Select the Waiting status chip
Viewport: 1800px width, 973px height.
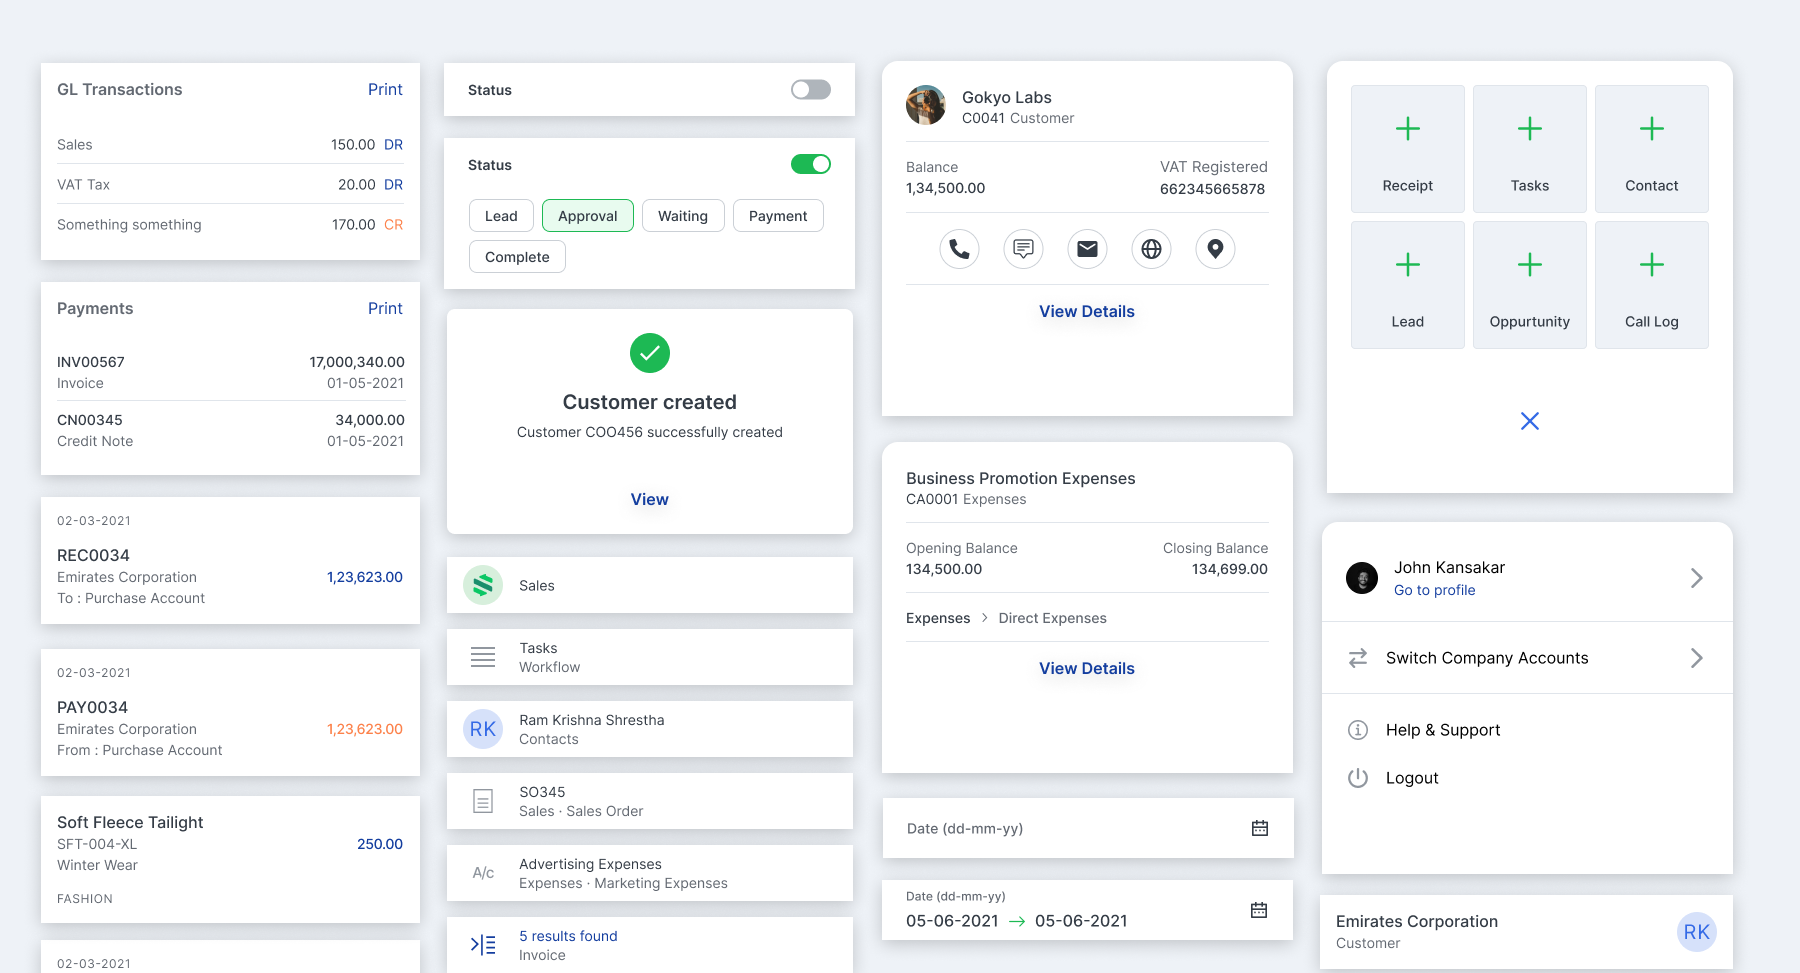(x=683, y=216)
